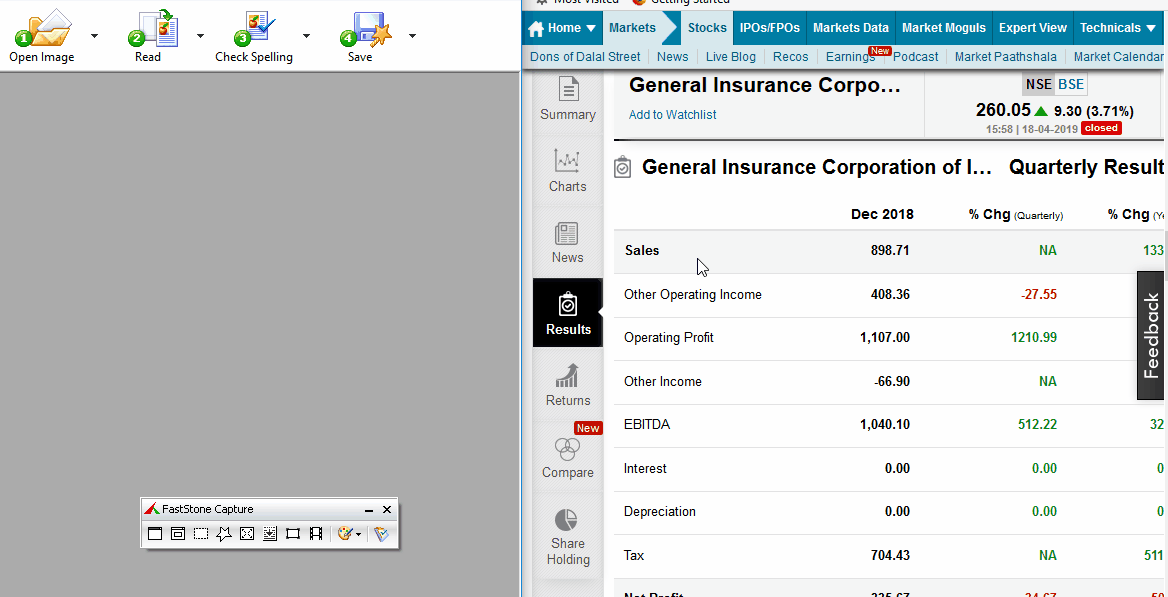Click the Operating Profit row label
The width and height of the screenshot is (1168, 597).
[669, 338]
